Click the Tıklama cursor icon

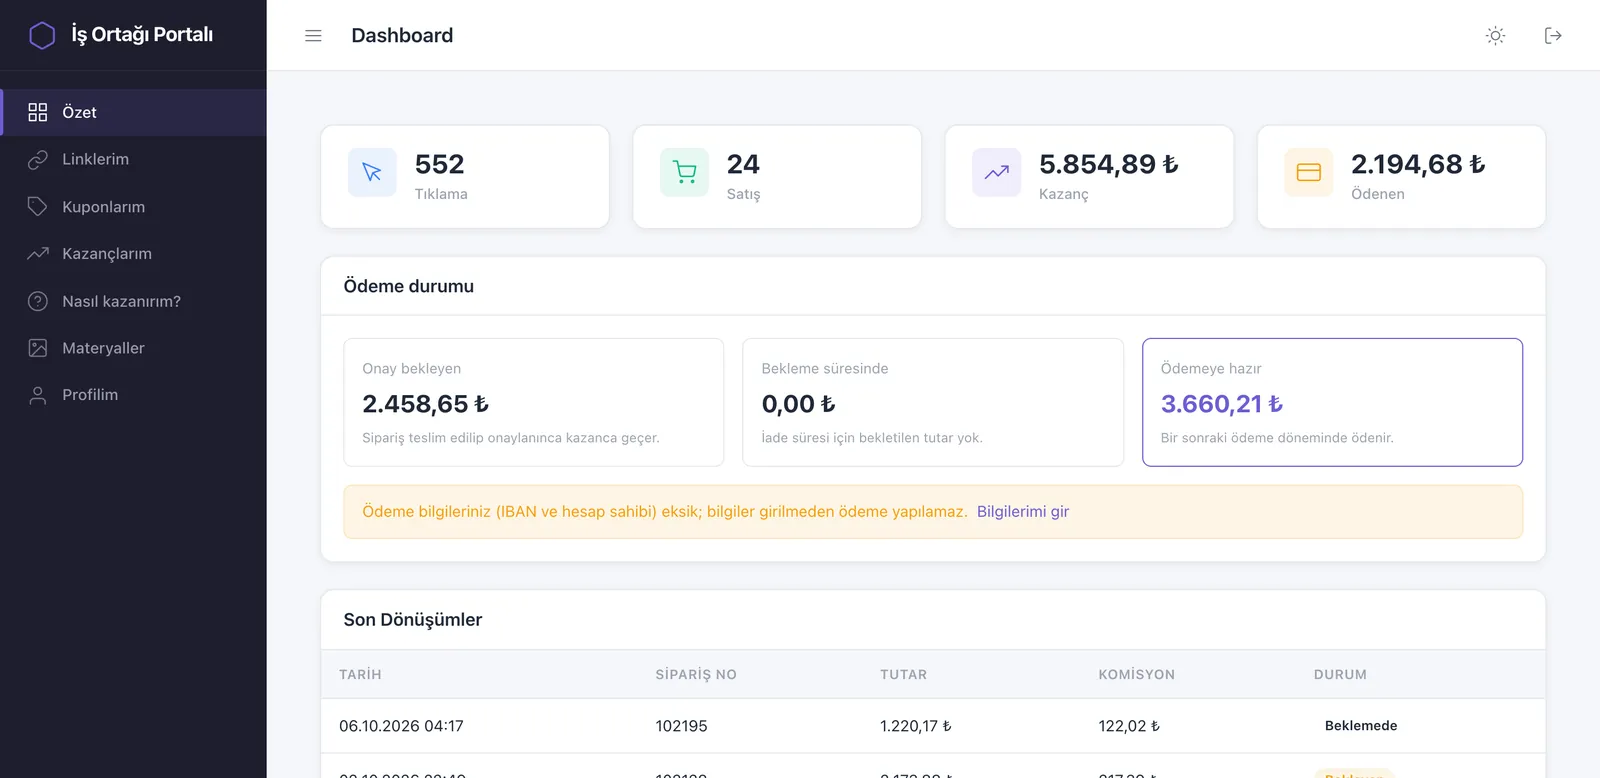(x=372, y=172)
